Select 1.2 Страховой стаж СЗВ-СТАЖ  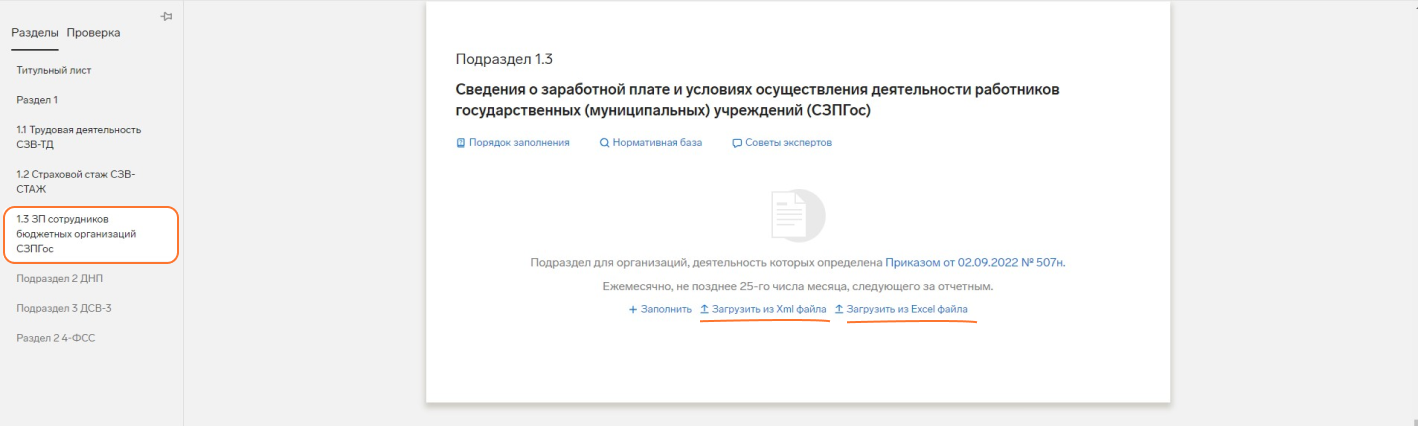(75, 181)
